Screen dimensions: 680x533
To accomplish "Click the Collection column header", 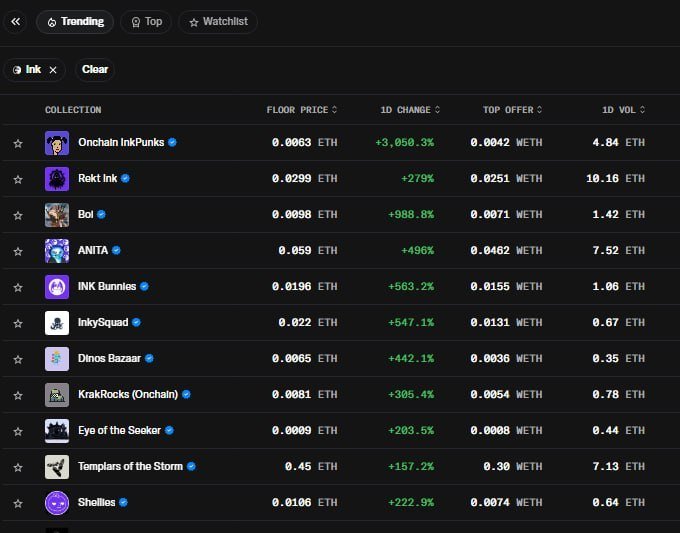I will click(73, 110).
